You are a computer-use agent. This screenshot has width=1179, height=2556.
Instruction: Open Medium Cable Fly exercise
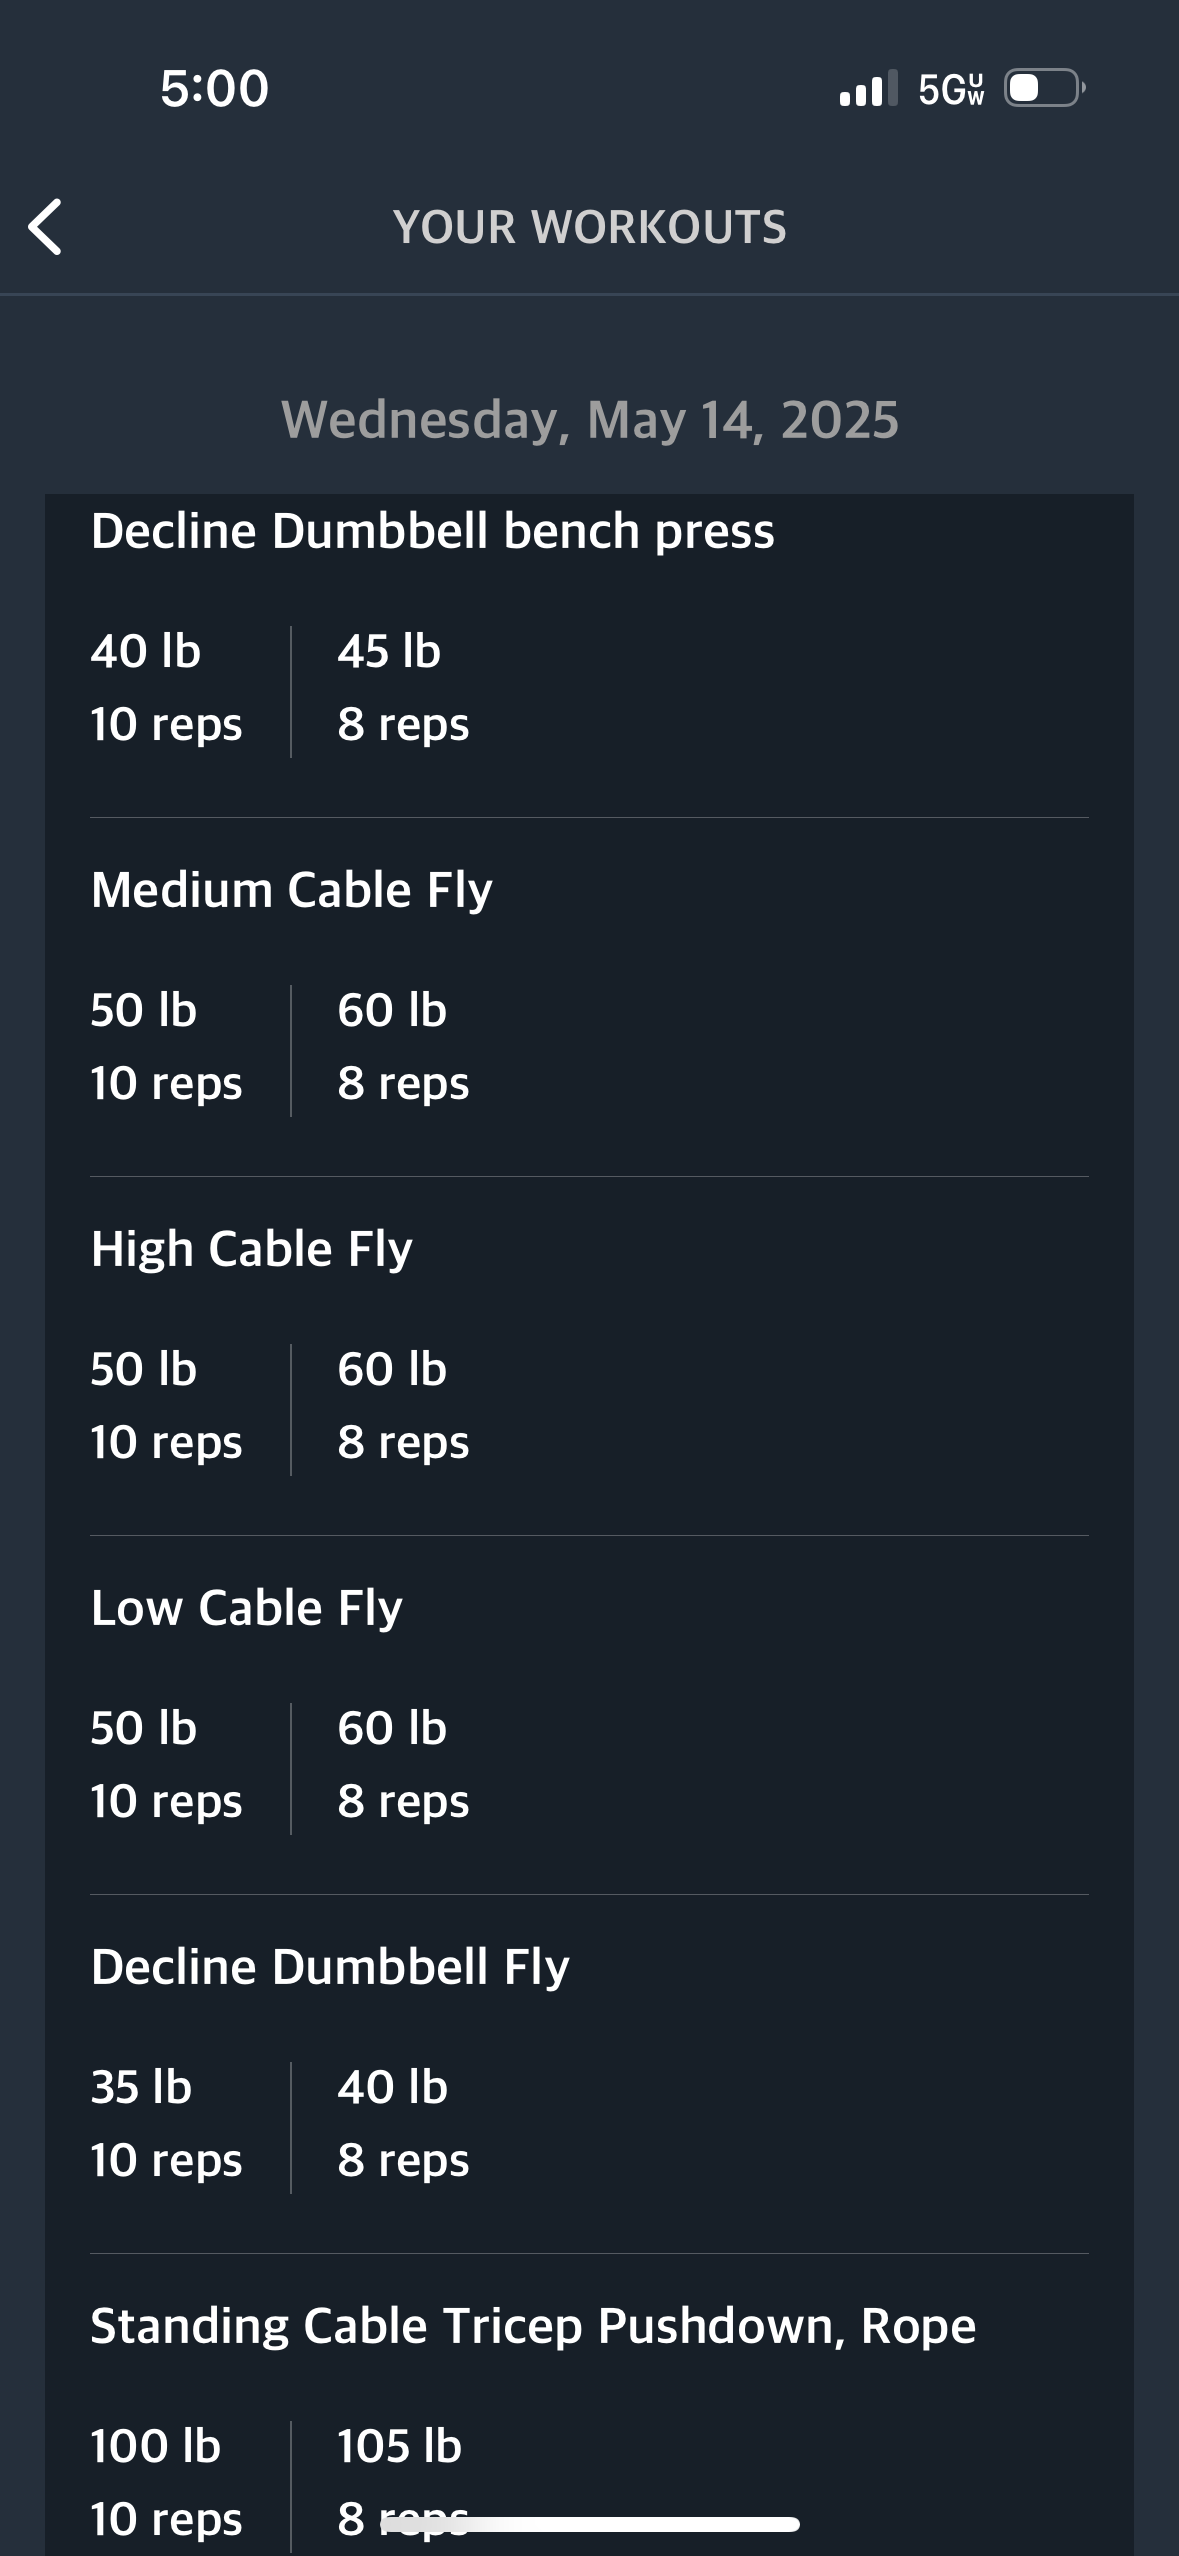pos(291,889)
